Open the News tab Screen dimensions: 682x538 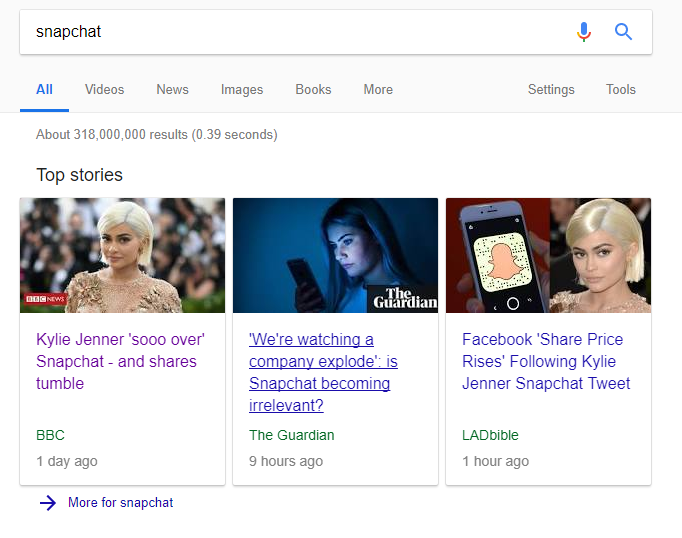[173, 90]
